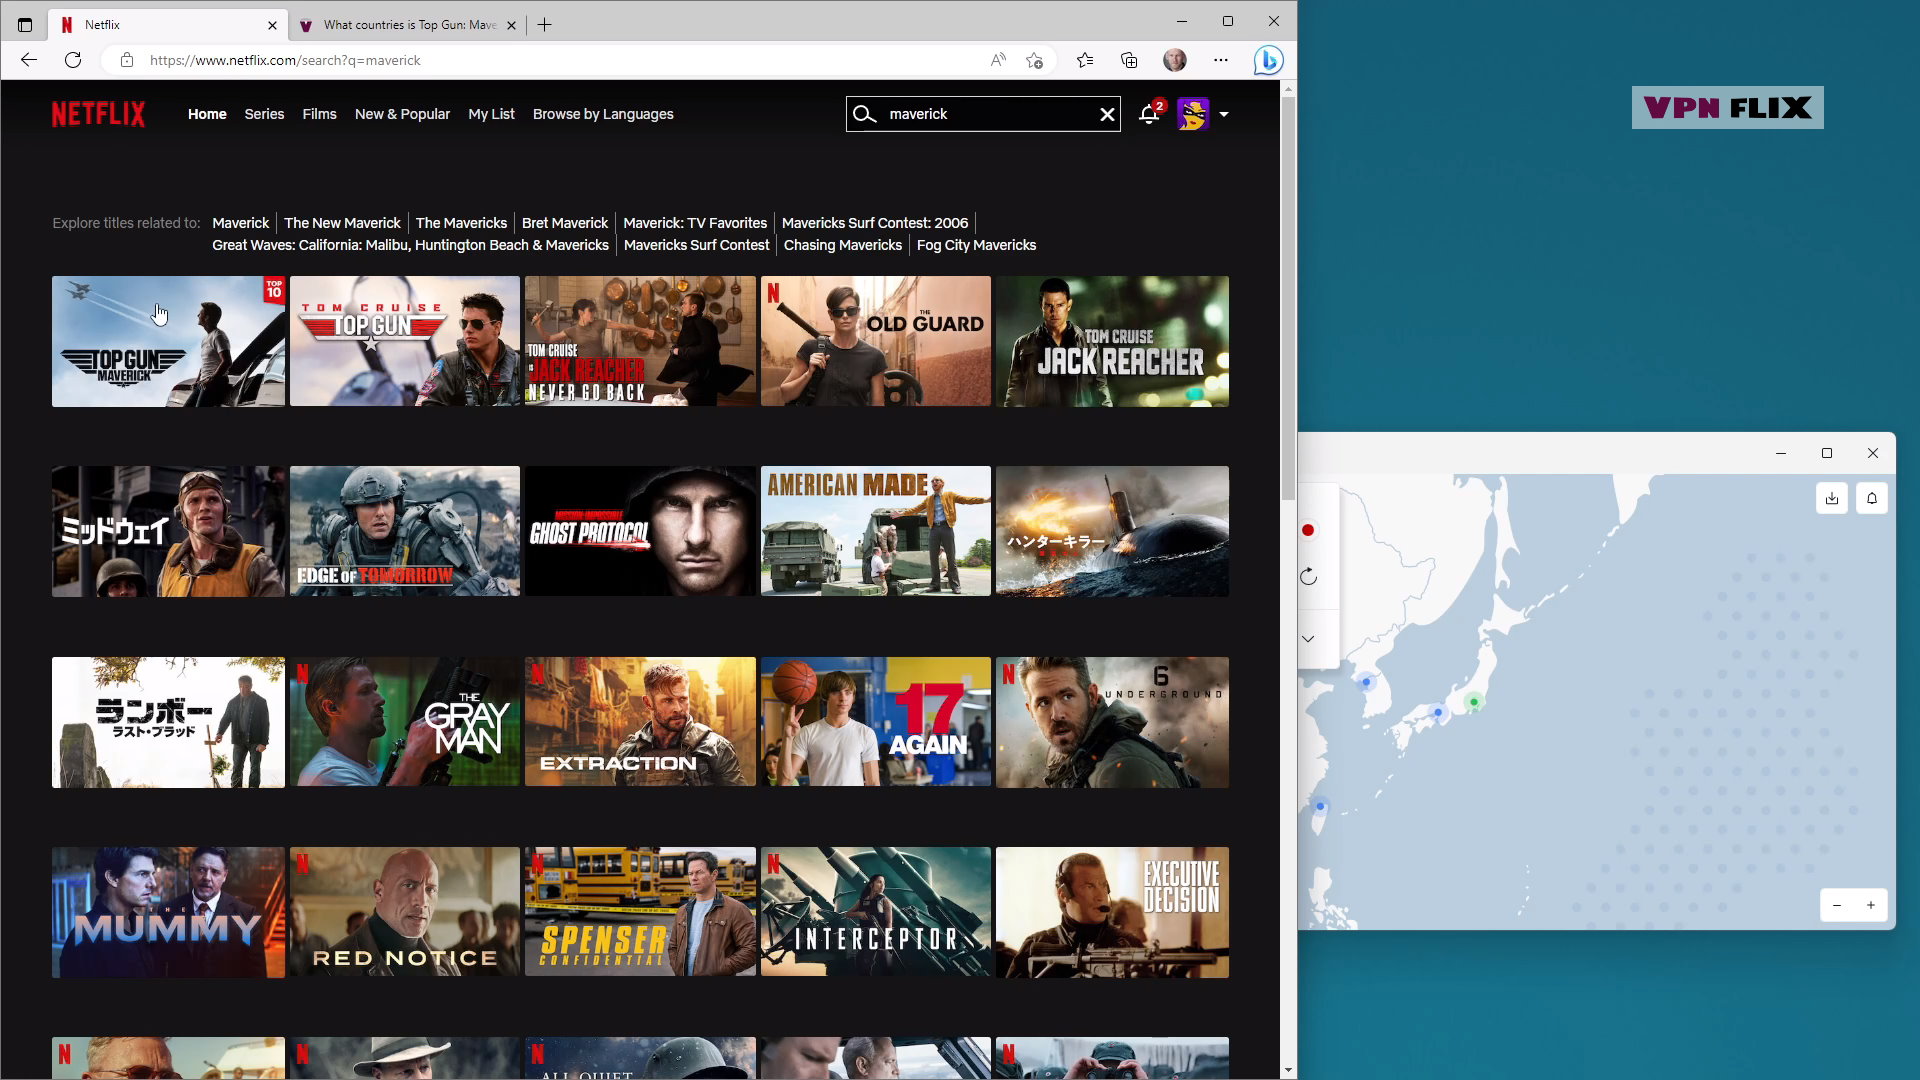Open the Top Gun: Maverick thumbnail

[168, 341]
